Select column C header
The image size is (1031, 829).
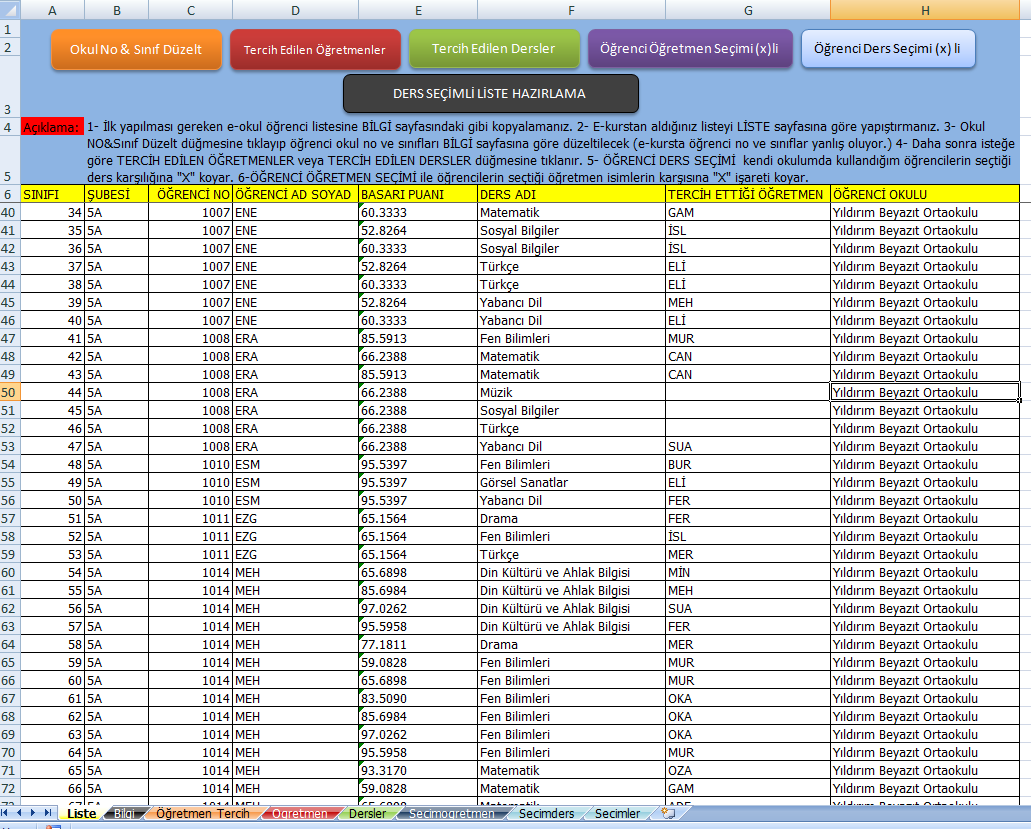click(191, 10)
